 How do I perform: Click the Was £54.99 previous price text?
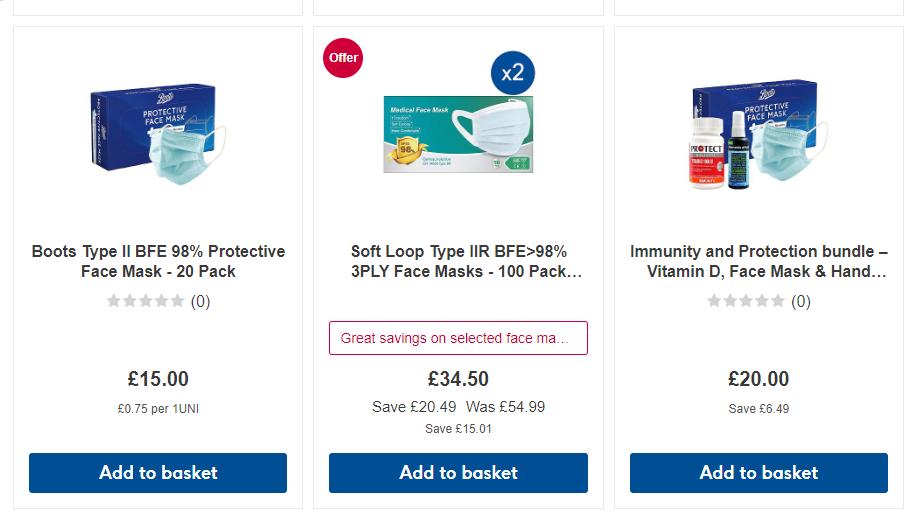click(x=505, y=407)
